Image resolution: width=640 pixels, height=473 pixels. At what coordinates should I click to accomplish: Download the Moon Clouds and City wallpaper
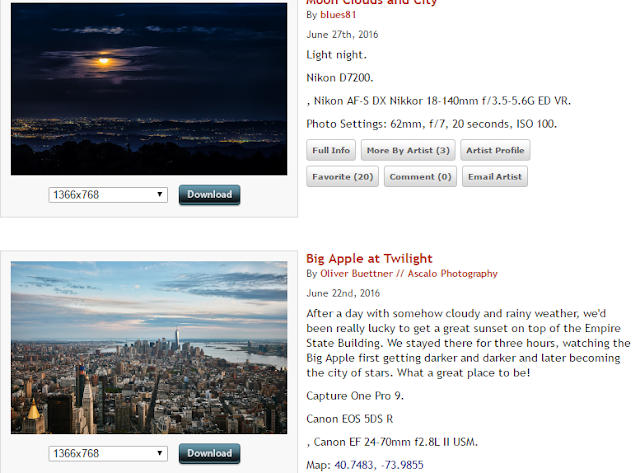(x=209, y=195)
